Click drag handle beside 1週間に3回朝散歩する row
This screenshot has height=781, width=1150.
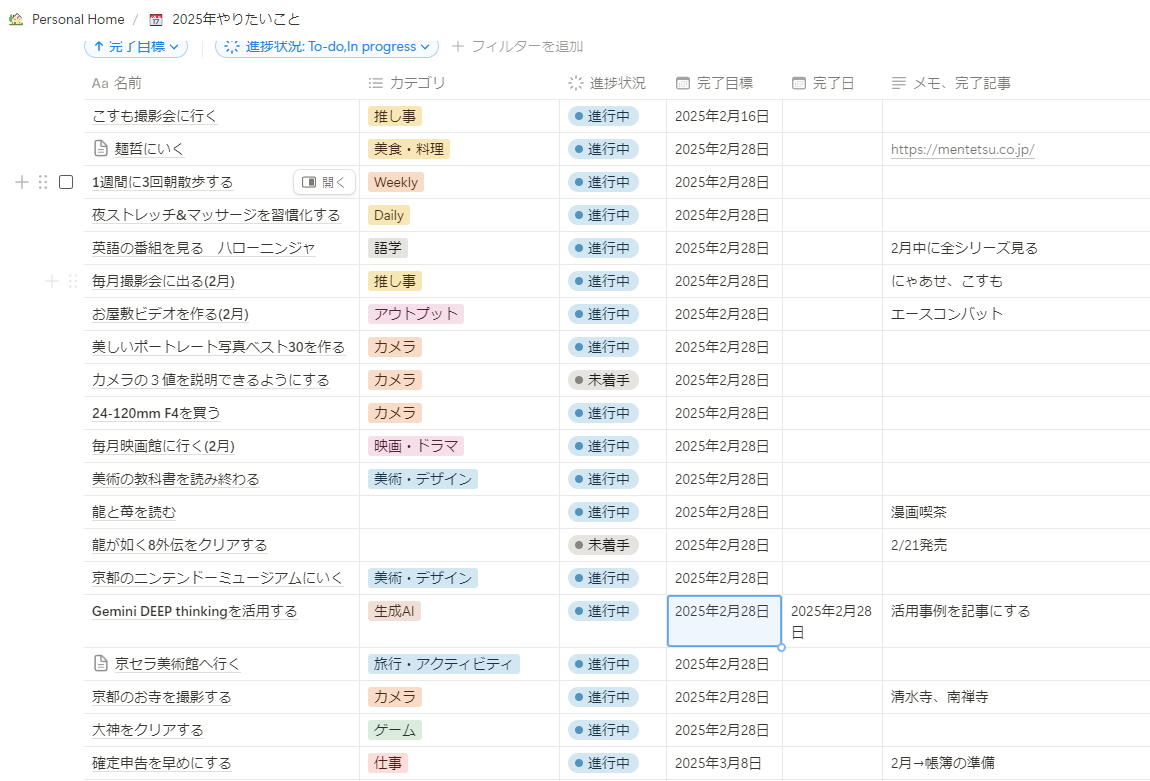tap(43, 182)
